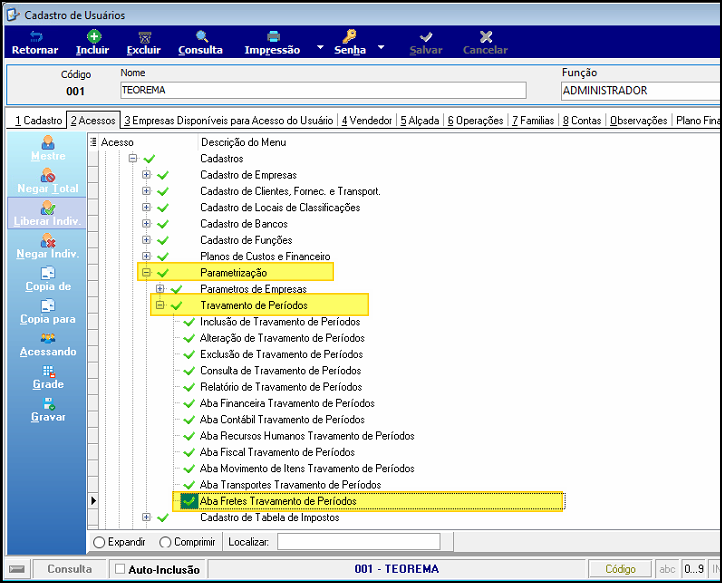
Task: Open the 7 Famílias tab
Action: pyautogui.click(x=533, y=121)
